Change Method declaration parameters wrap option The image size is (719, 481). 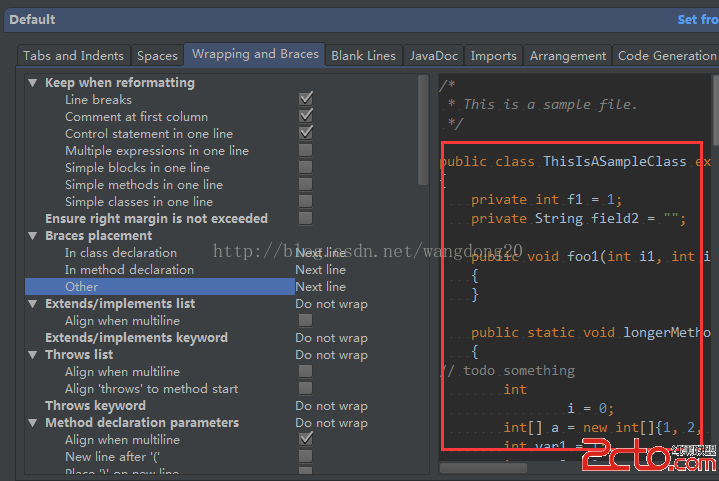tap(332, 423)
